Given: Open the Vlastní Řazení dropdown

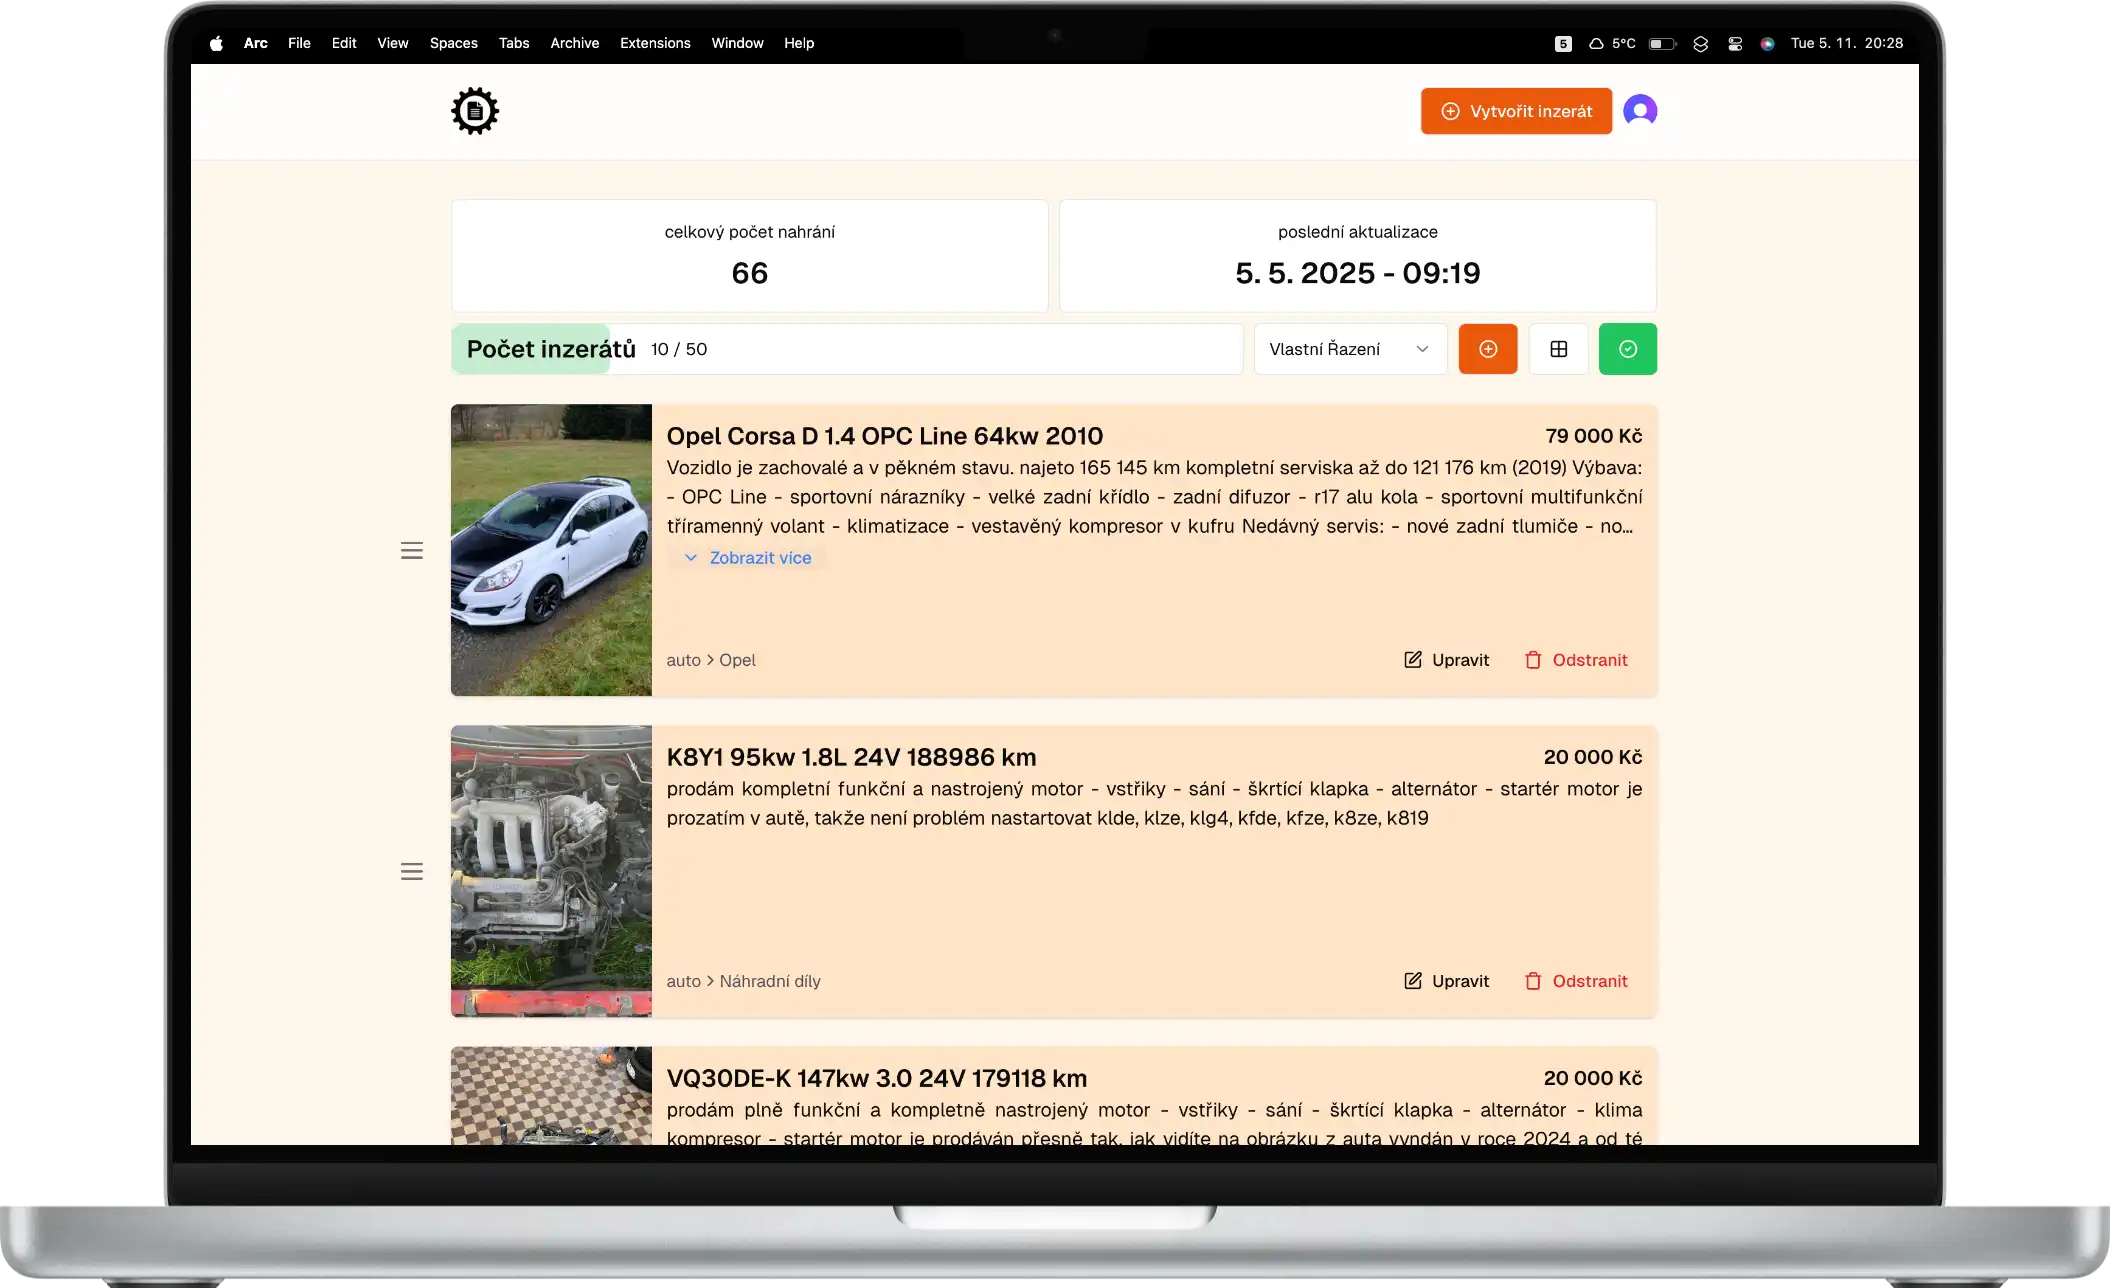Looking at the screenshot, I should click(x=1349, y=349).
